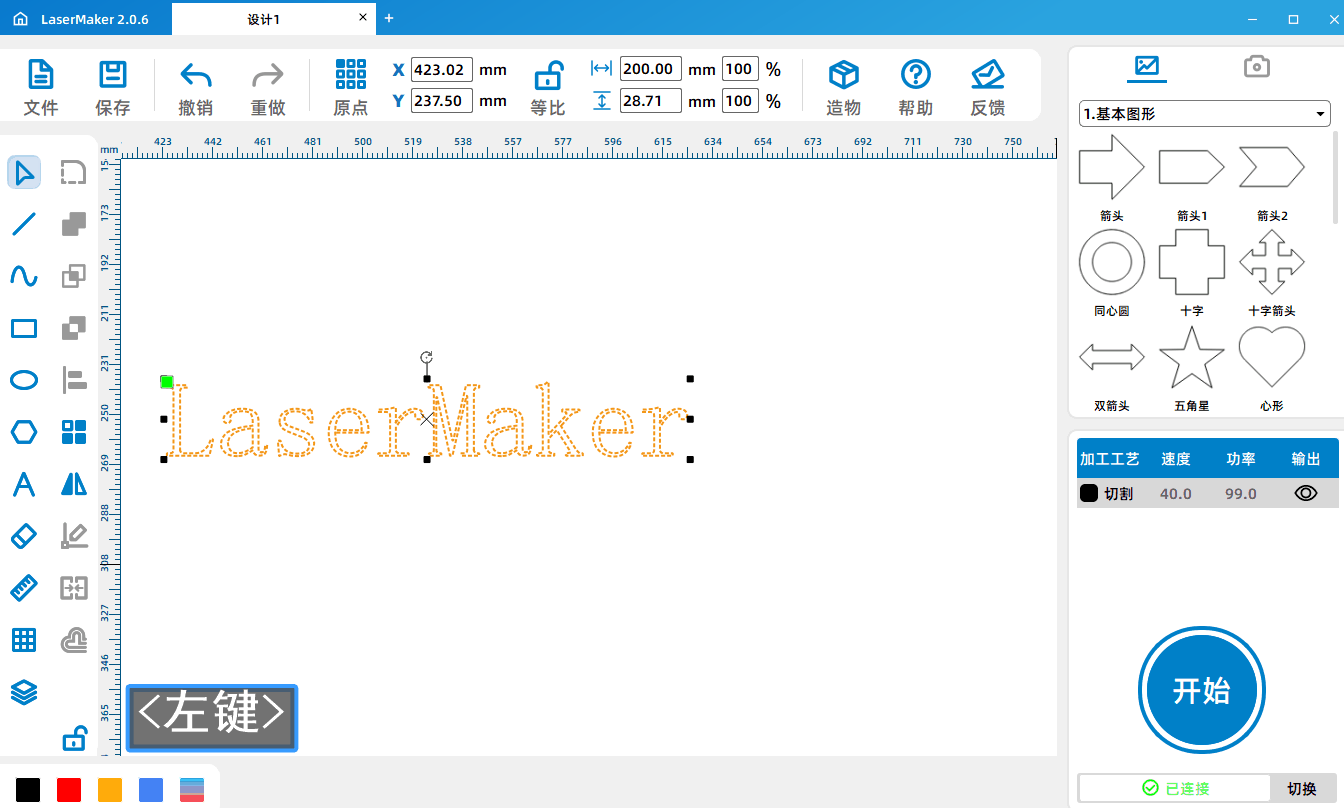Click the height percentage field
The width and height of the screenshot is (1344, 808).
click(x=740, y=100)
